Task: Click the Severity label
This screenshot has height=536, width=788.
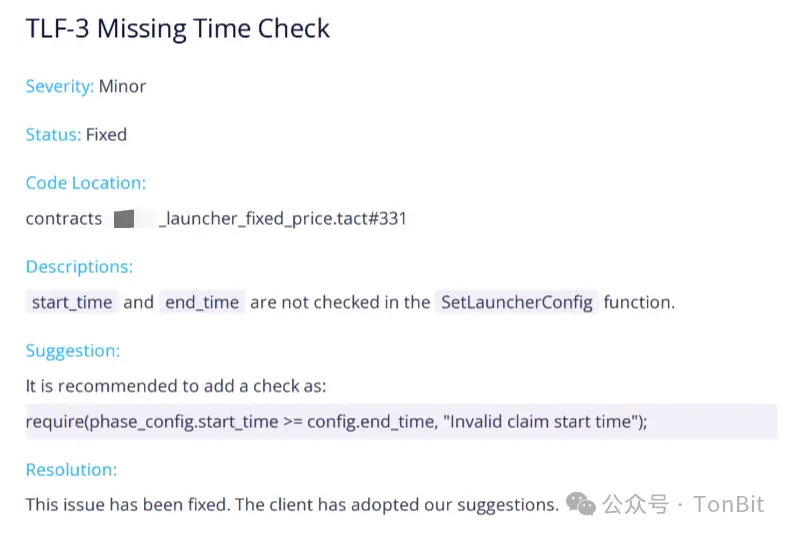Action: click(59, 86)
